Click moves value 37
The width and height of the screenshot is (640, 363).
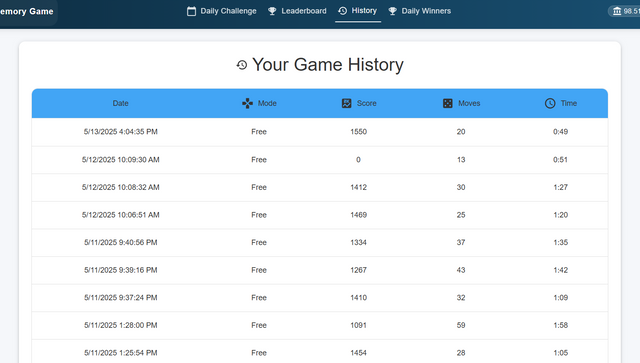point(461,242)
